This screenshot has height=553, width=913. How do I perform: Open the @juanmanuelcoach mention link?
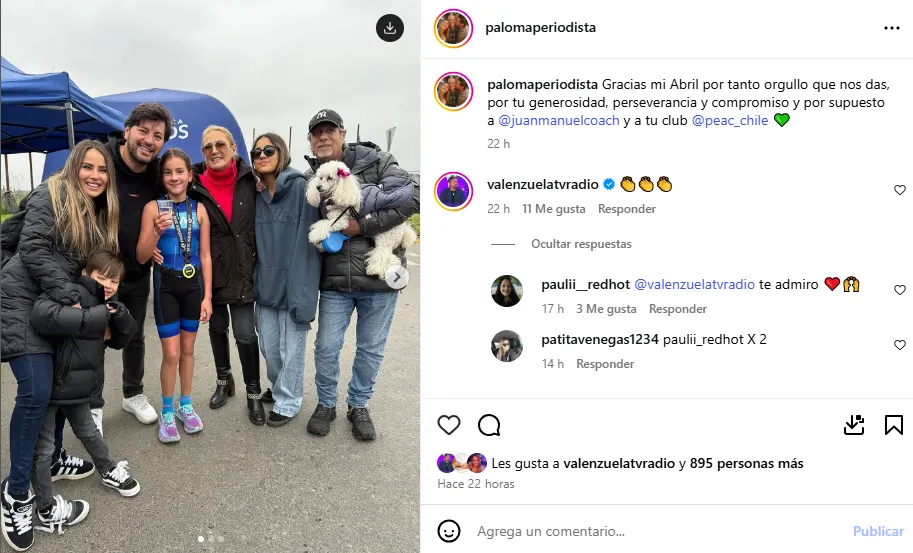coord(559,120)
